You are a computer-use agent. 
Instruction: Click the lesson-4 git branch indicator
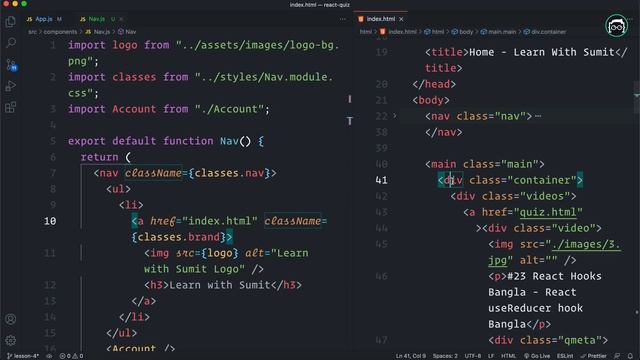point(23,356)
